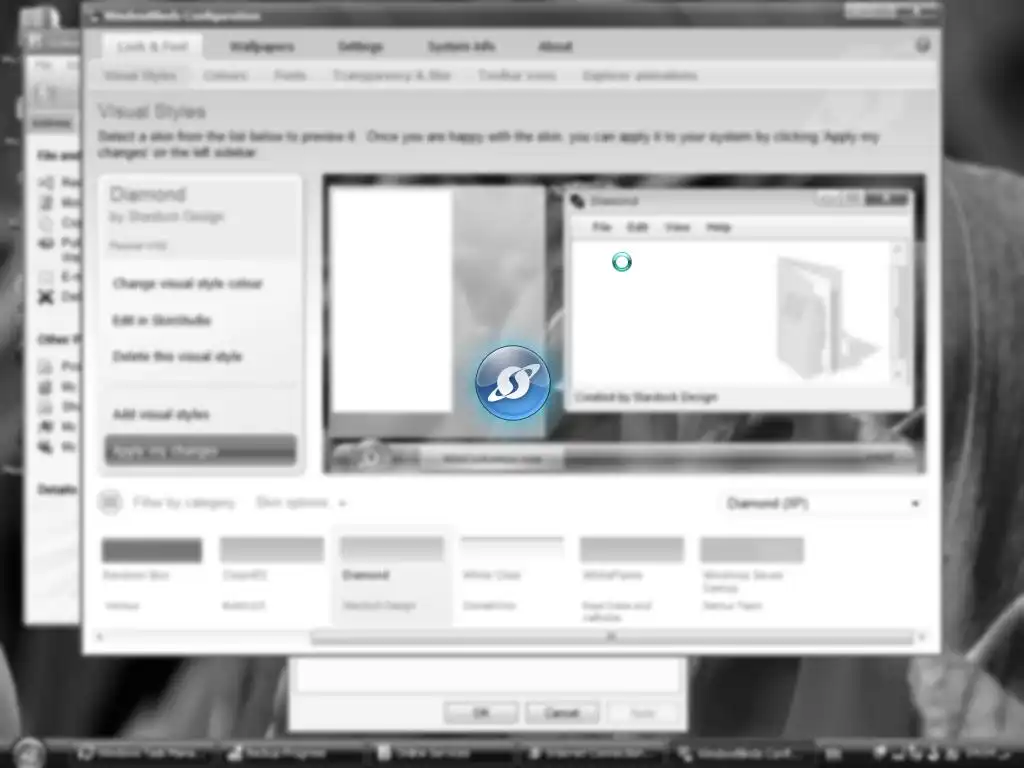Image resolution: width=1024 pixels, height=768 pixels.
Task: Click the Diamond preview window title icon
Action: 577,201
